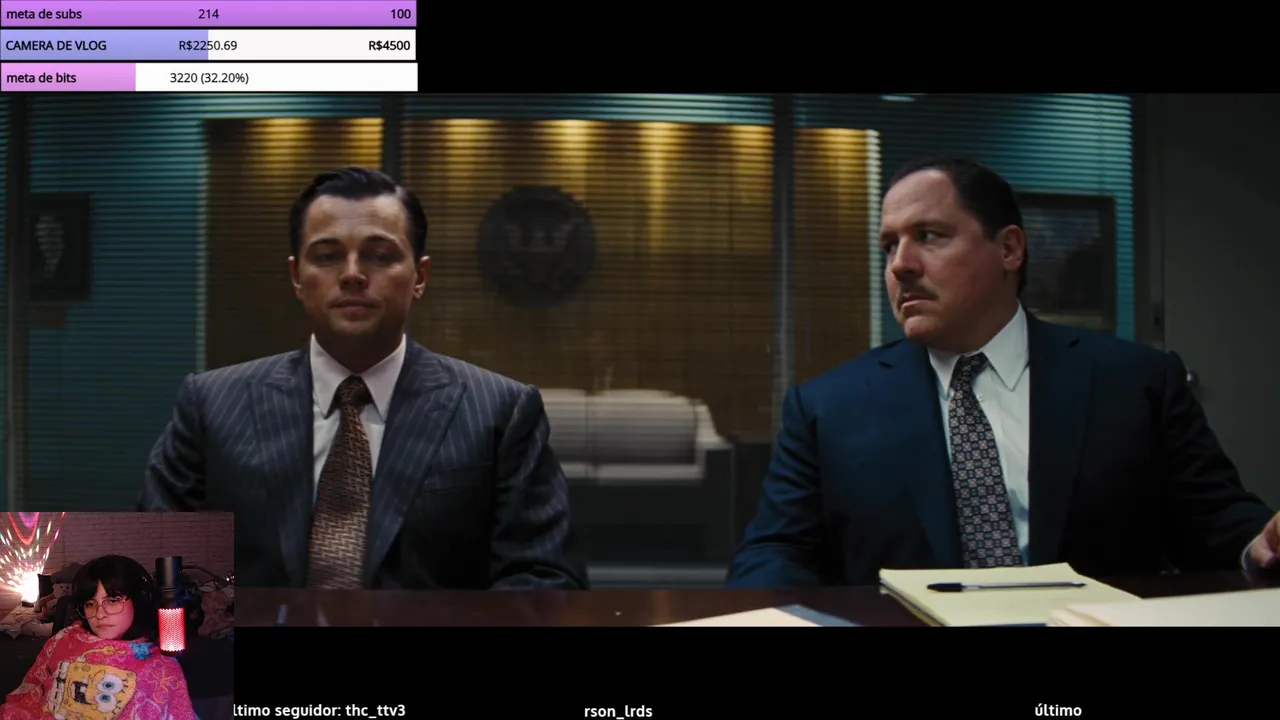This screenshot has height=720, width=1280.
Task: Click the sub count '214'
Action: [x=208, y=14]
